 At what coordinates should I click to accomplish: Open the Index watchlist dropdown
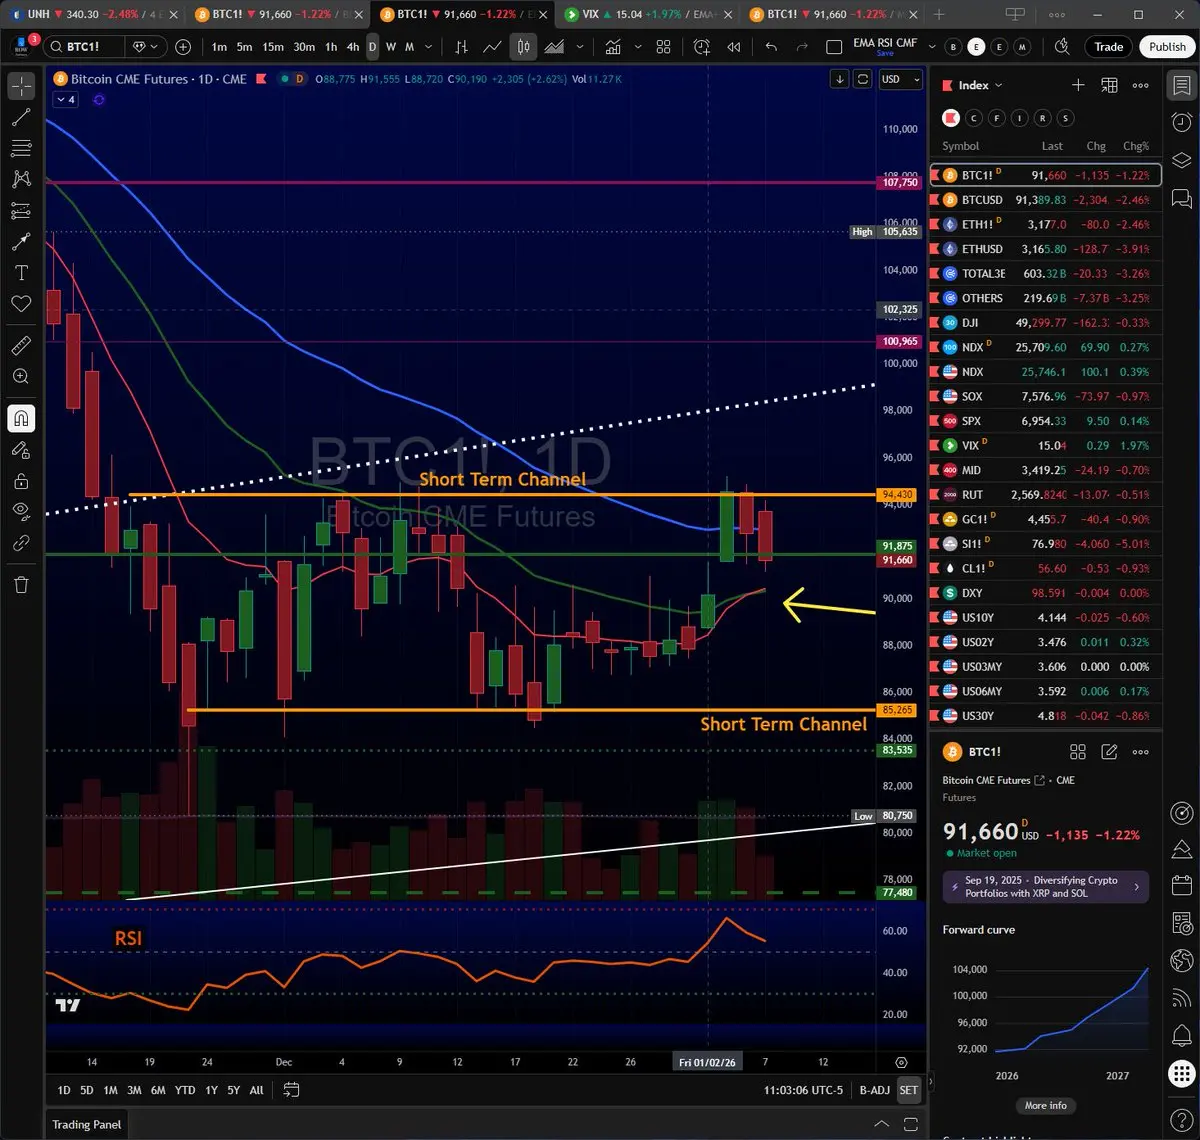pyautogui.click(x=980, y=85)
